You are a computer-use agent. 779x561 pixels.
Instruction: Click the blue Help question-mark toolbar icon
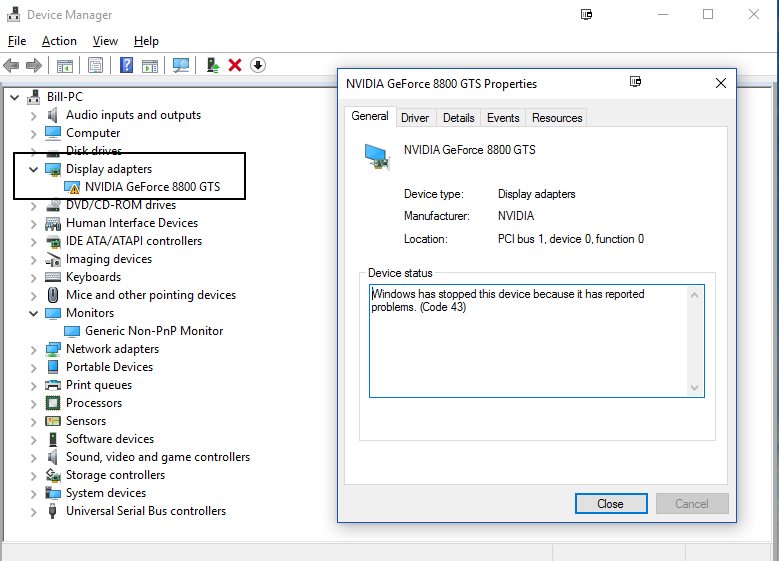[127, 65]
